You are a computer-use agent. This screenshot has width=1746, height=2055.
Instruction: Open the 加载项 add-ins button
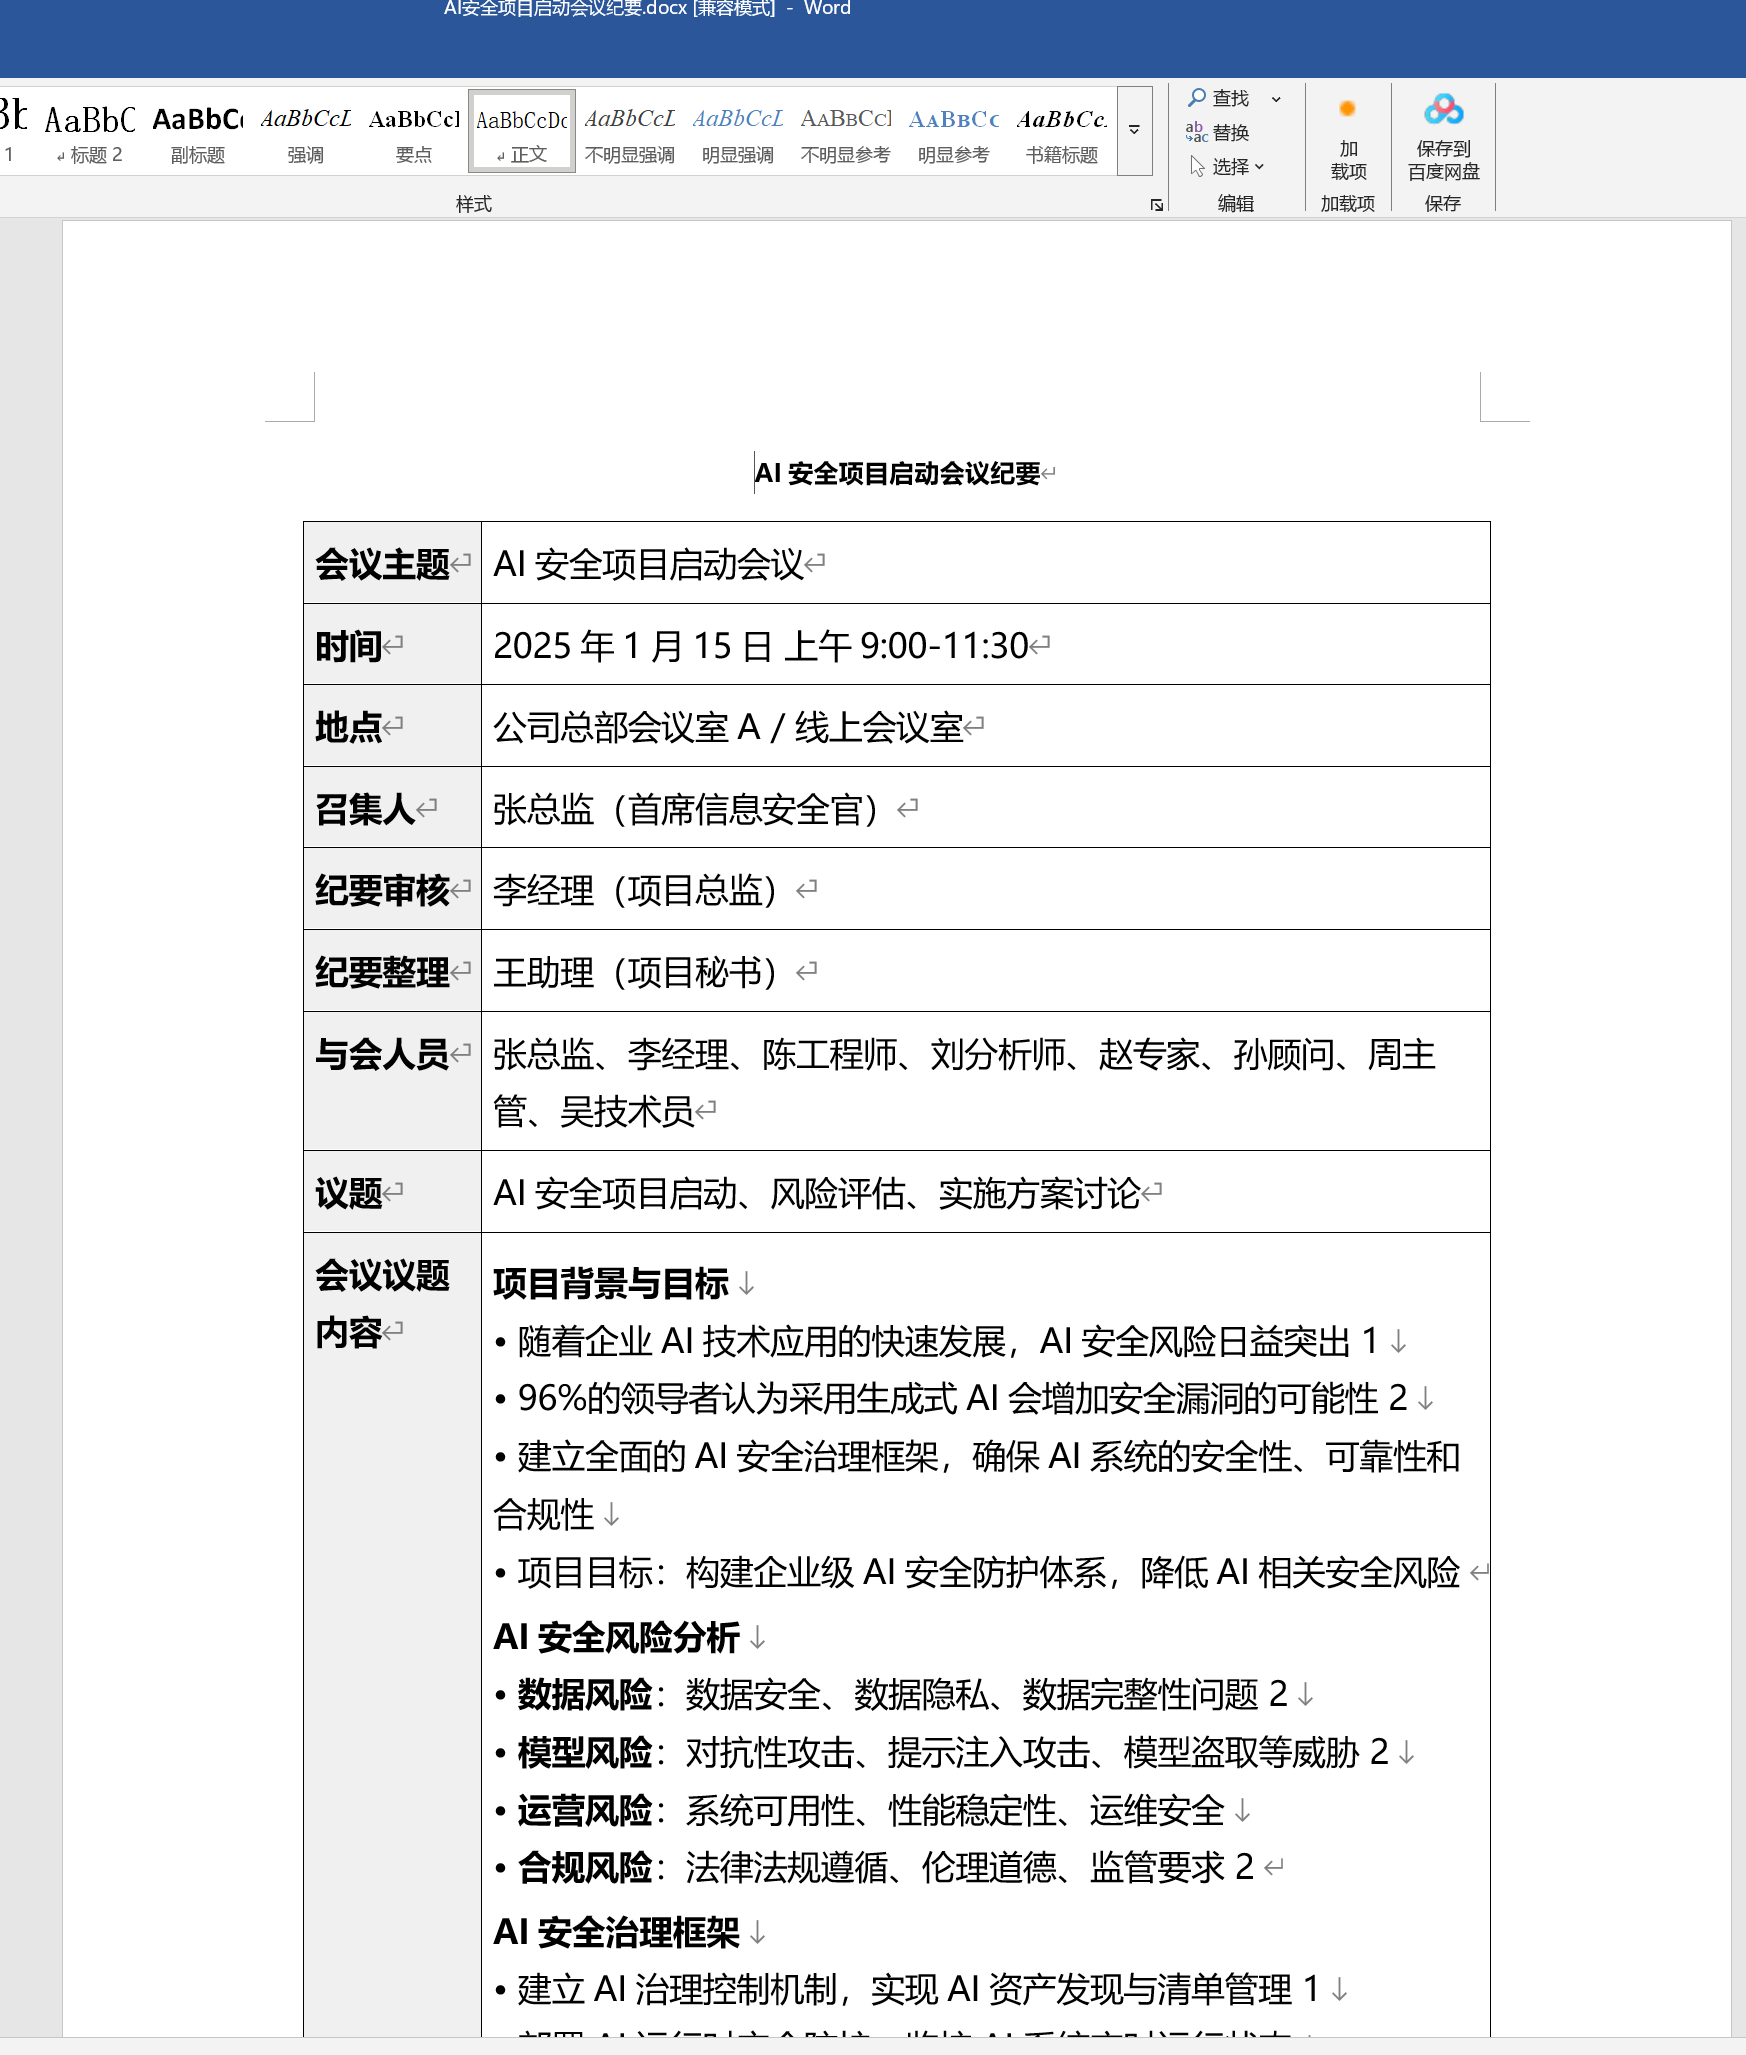1348,140
